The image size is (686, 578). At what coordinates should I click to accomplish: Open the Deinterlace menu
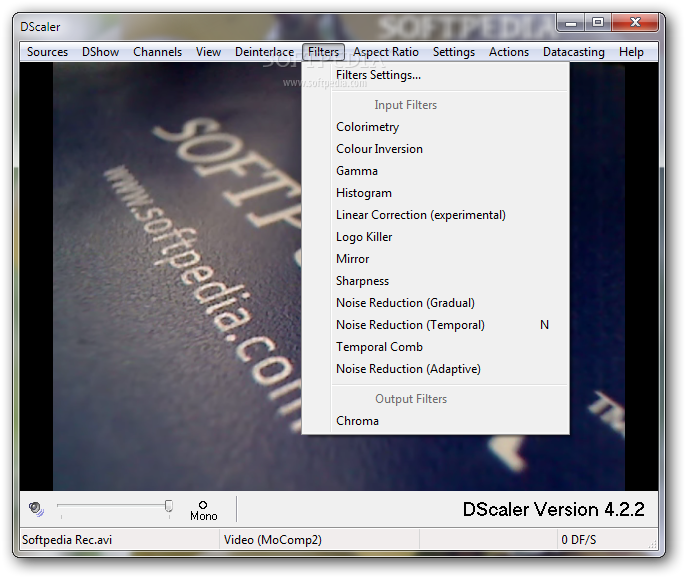pos(264,52)
